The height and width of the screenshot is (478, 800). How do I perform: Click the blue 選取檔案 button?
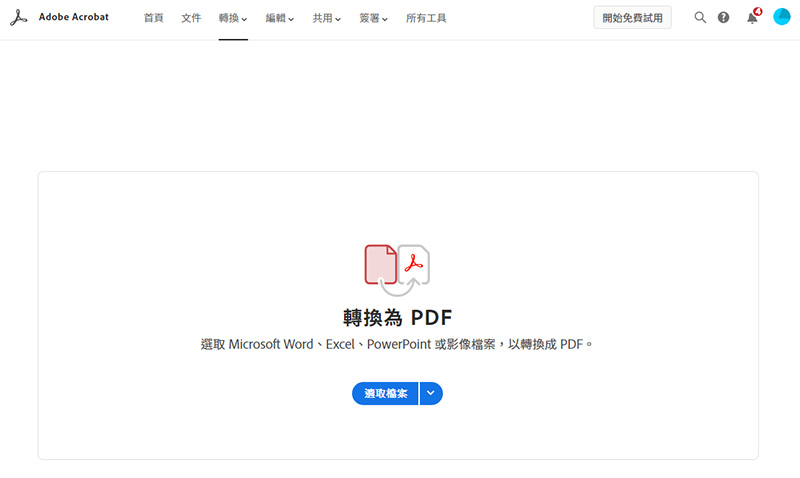[385, 393]
